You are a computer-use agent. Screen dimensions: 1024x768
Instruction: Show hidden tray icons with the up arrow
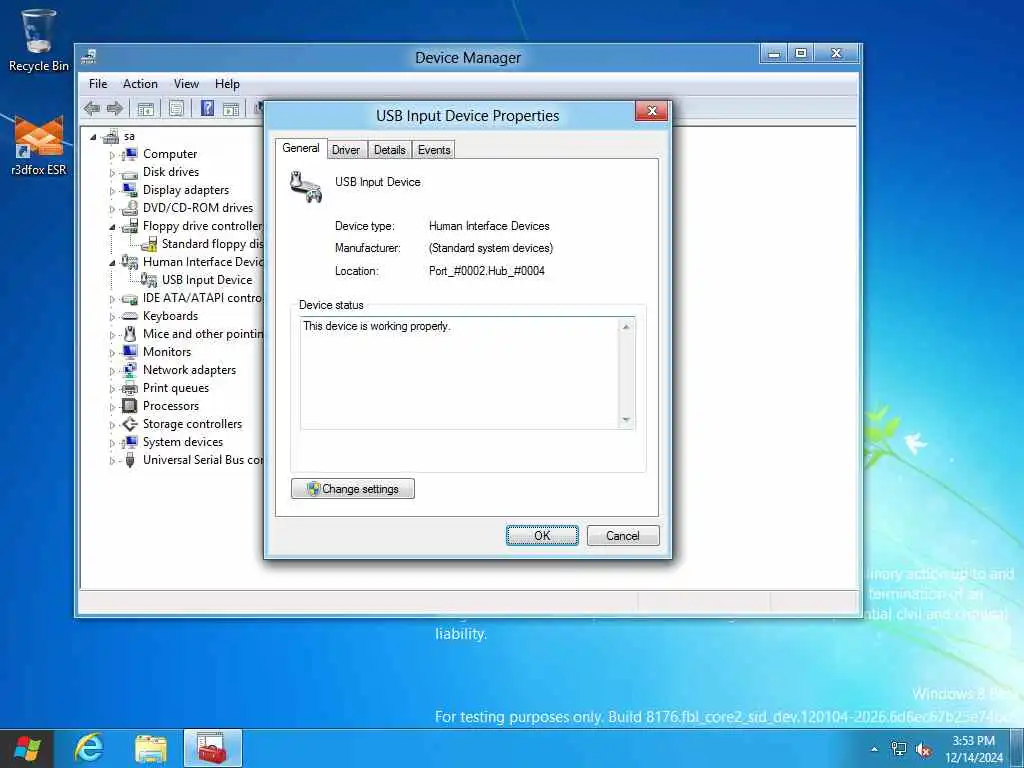tap(874, 749)
